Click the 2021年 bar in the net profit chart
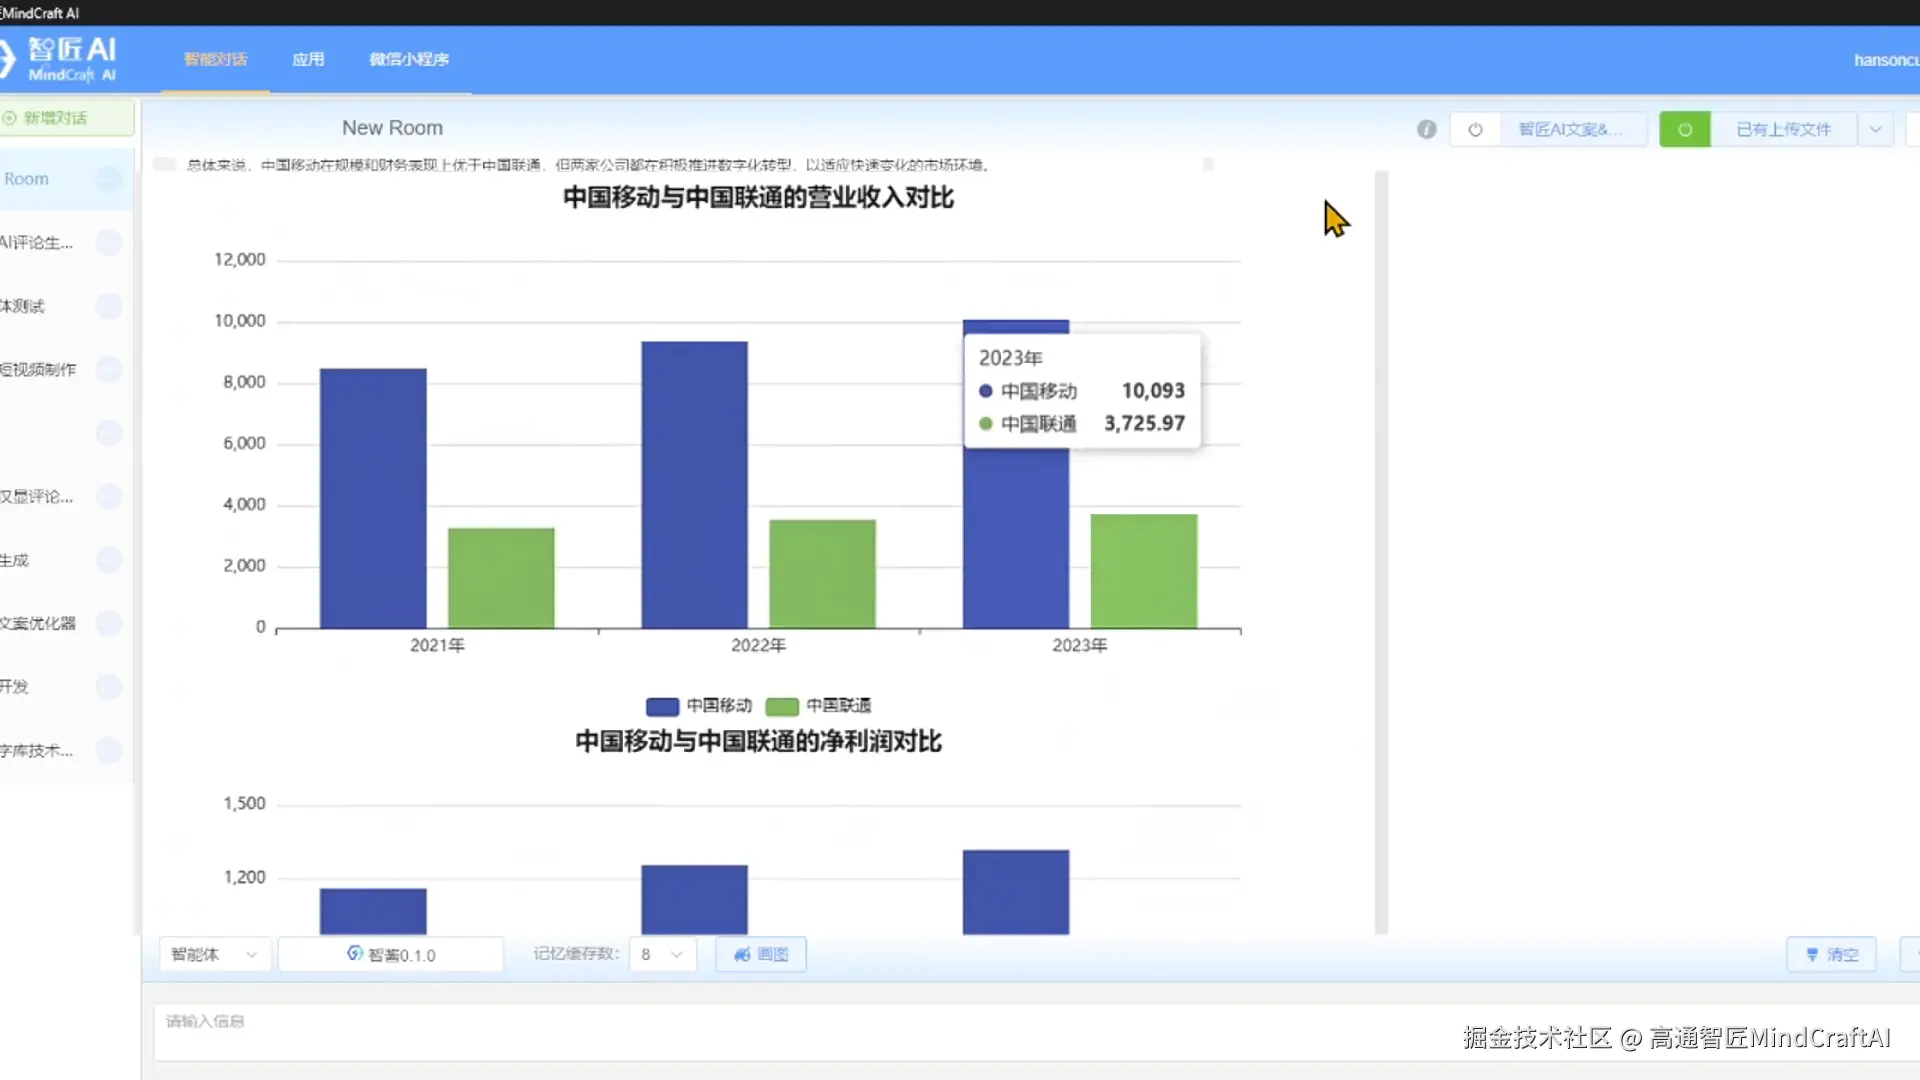 (373, 911)
